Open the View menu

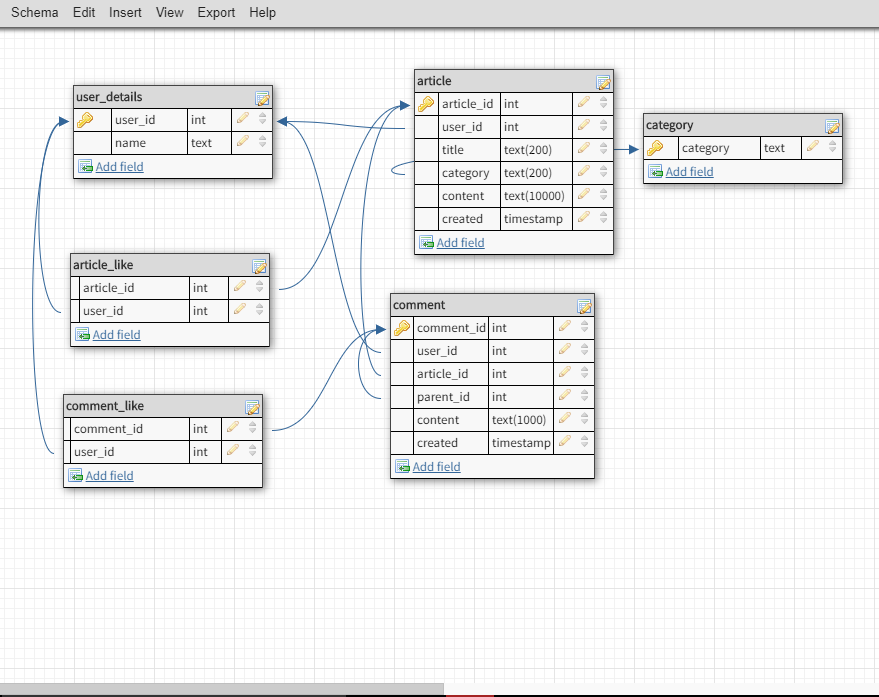(x=169, y=12)
